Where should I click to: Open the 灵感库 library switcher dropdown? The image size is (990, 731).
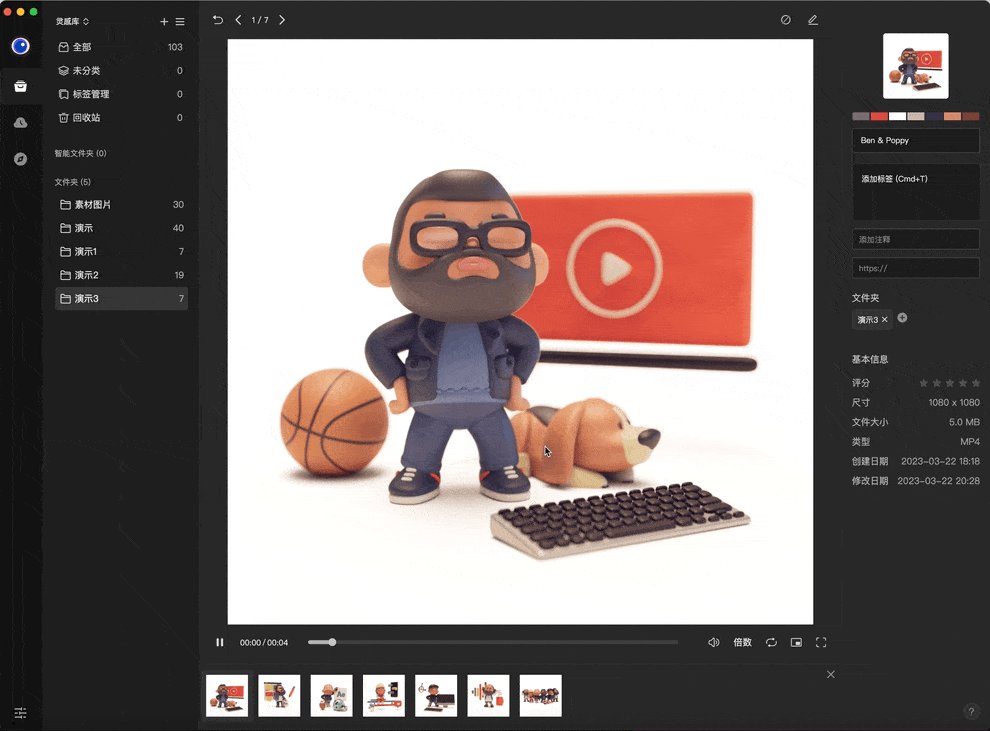[72, 21]
